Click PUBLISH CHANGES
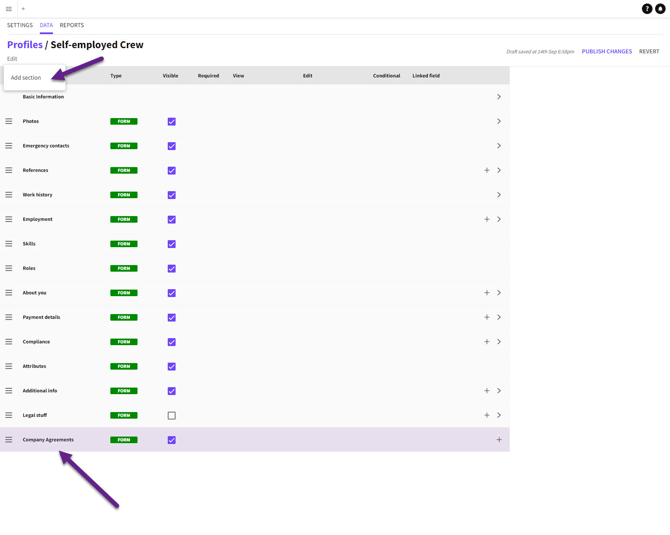Viewport: 670px width, 535px height. 607,51
